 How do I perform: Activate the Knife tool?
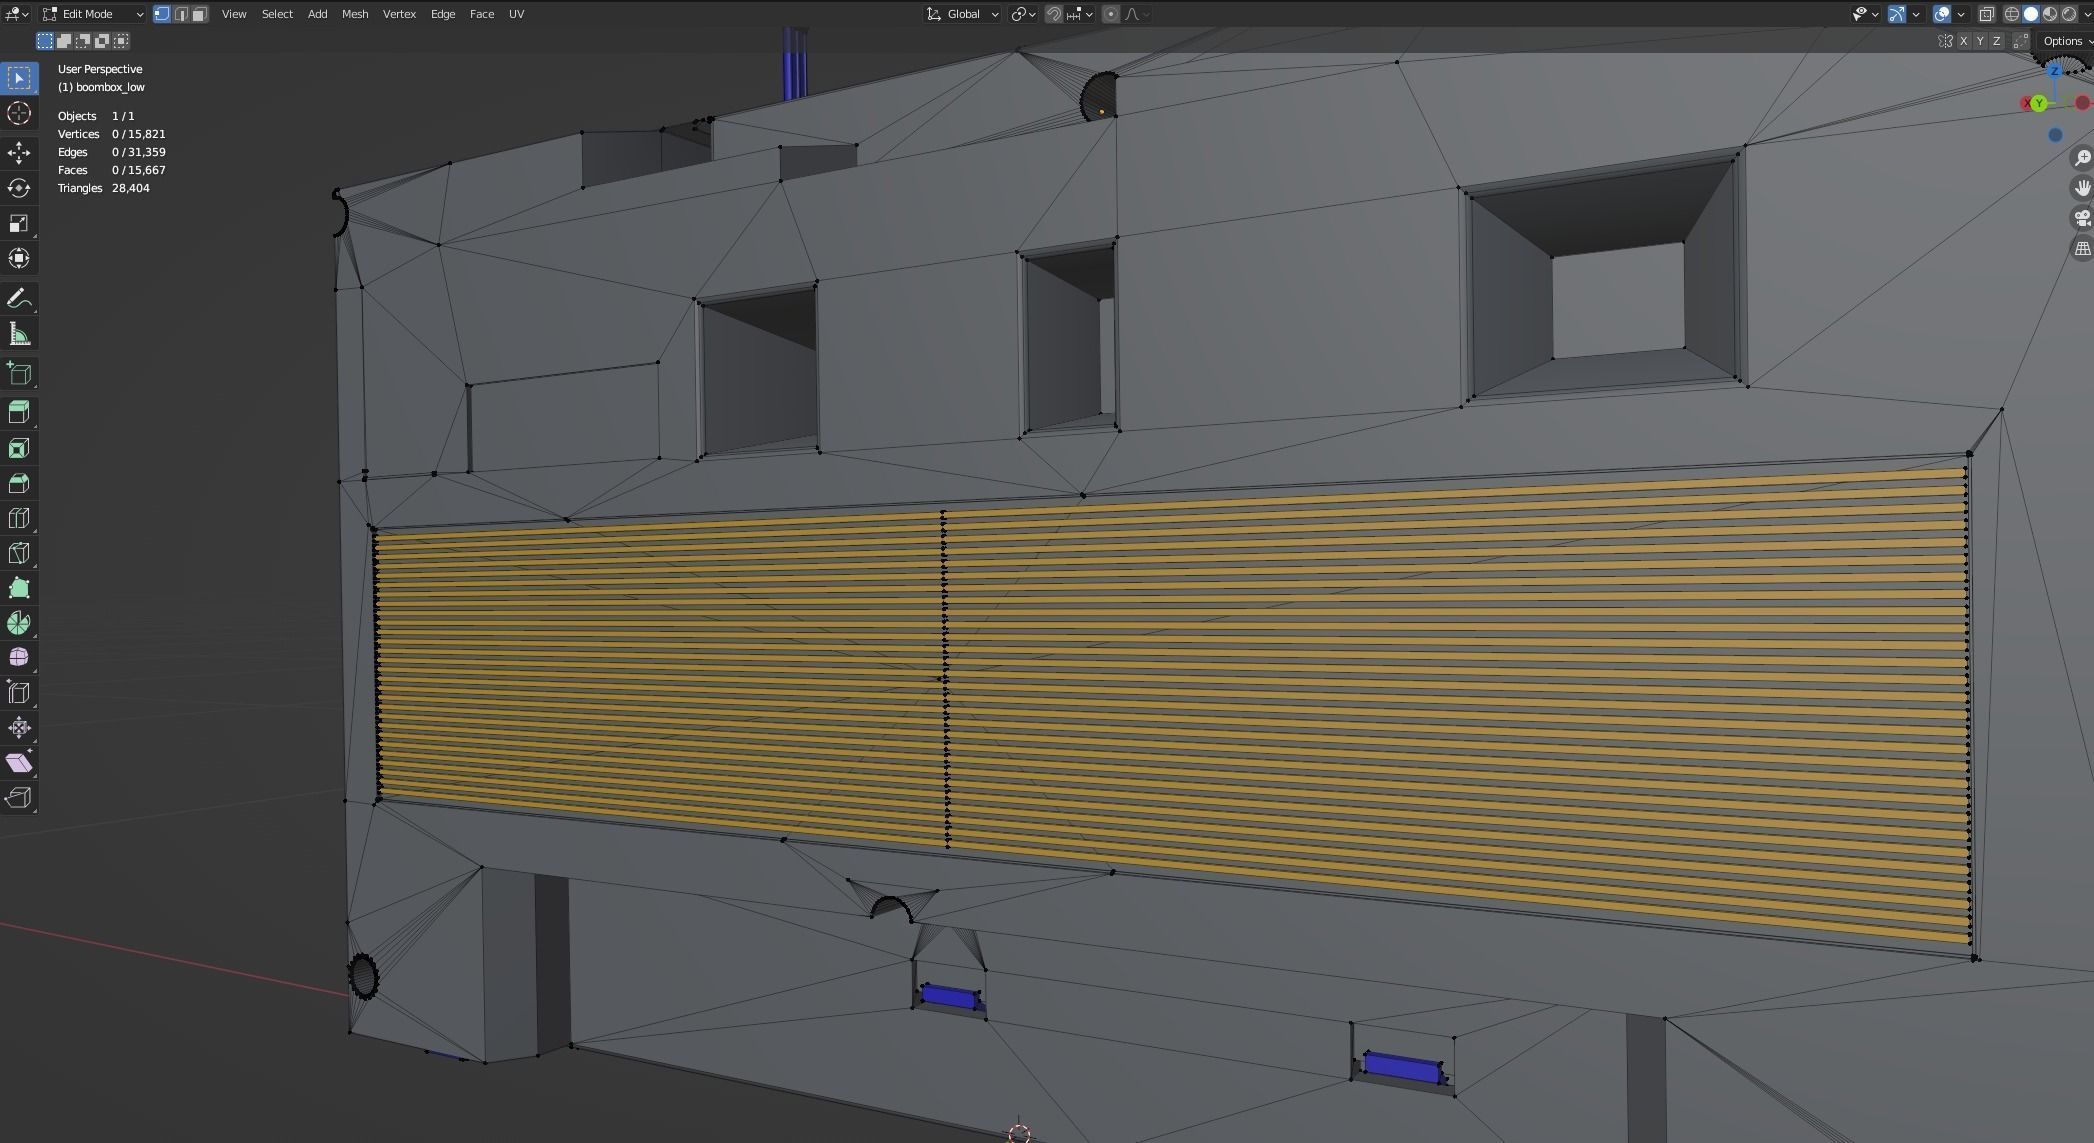point(19,553)
